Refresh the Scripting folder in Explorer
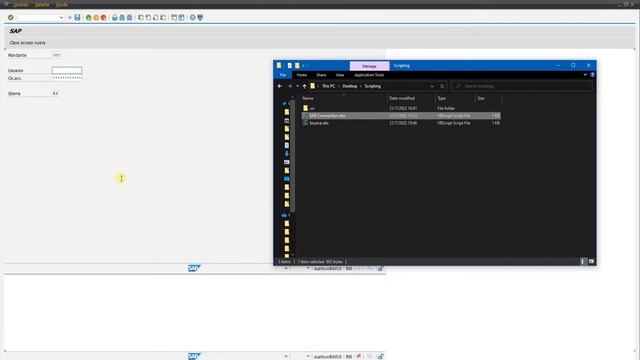640x360 pixels. coord(442,86)
